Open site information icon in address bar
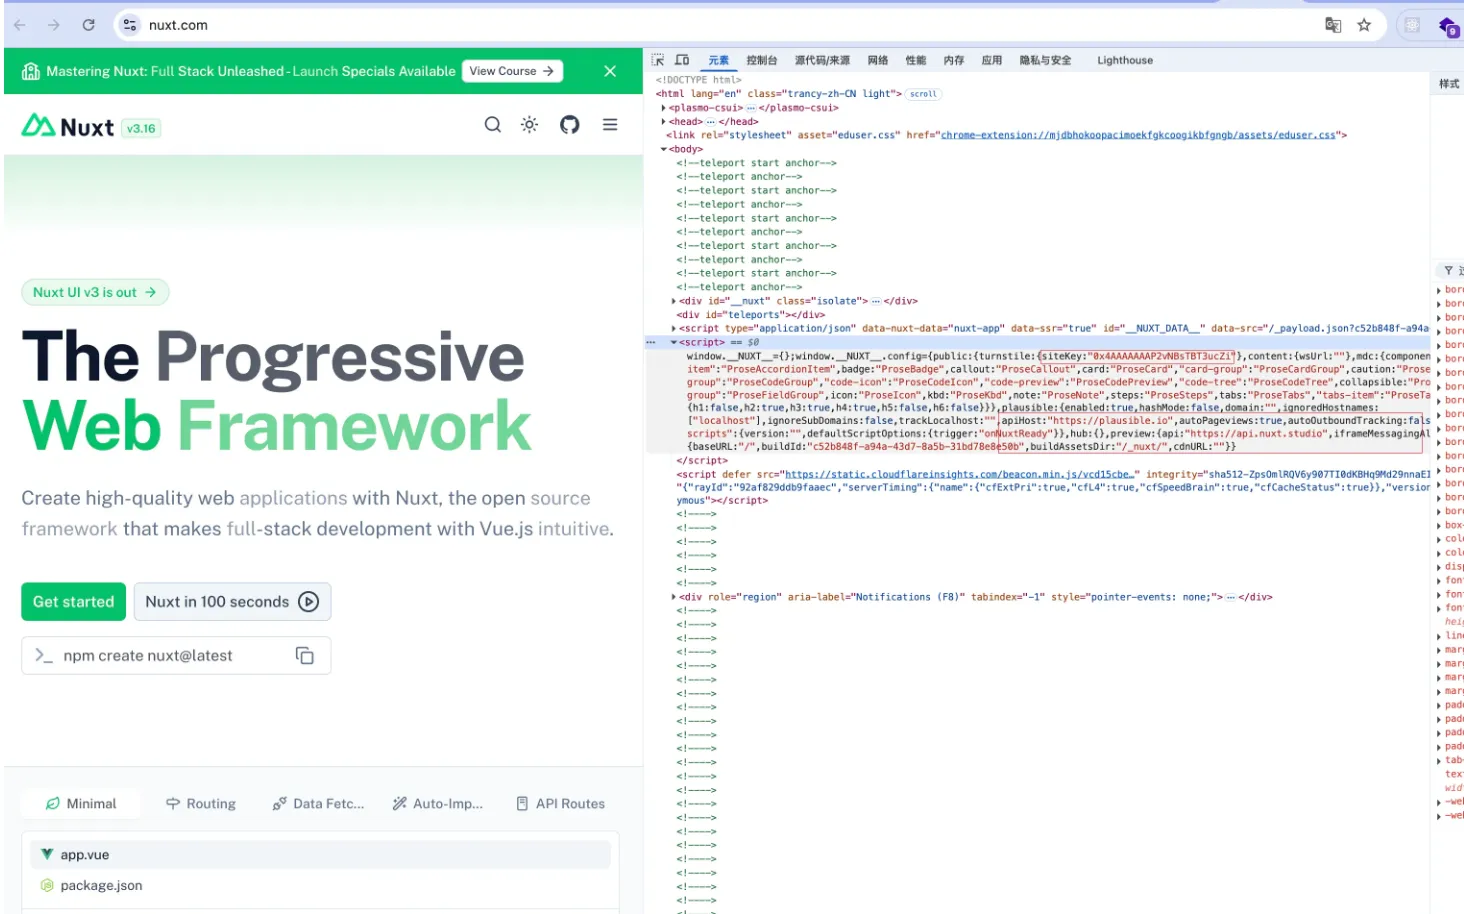The image size is (1464, 914). pos(130,25)
